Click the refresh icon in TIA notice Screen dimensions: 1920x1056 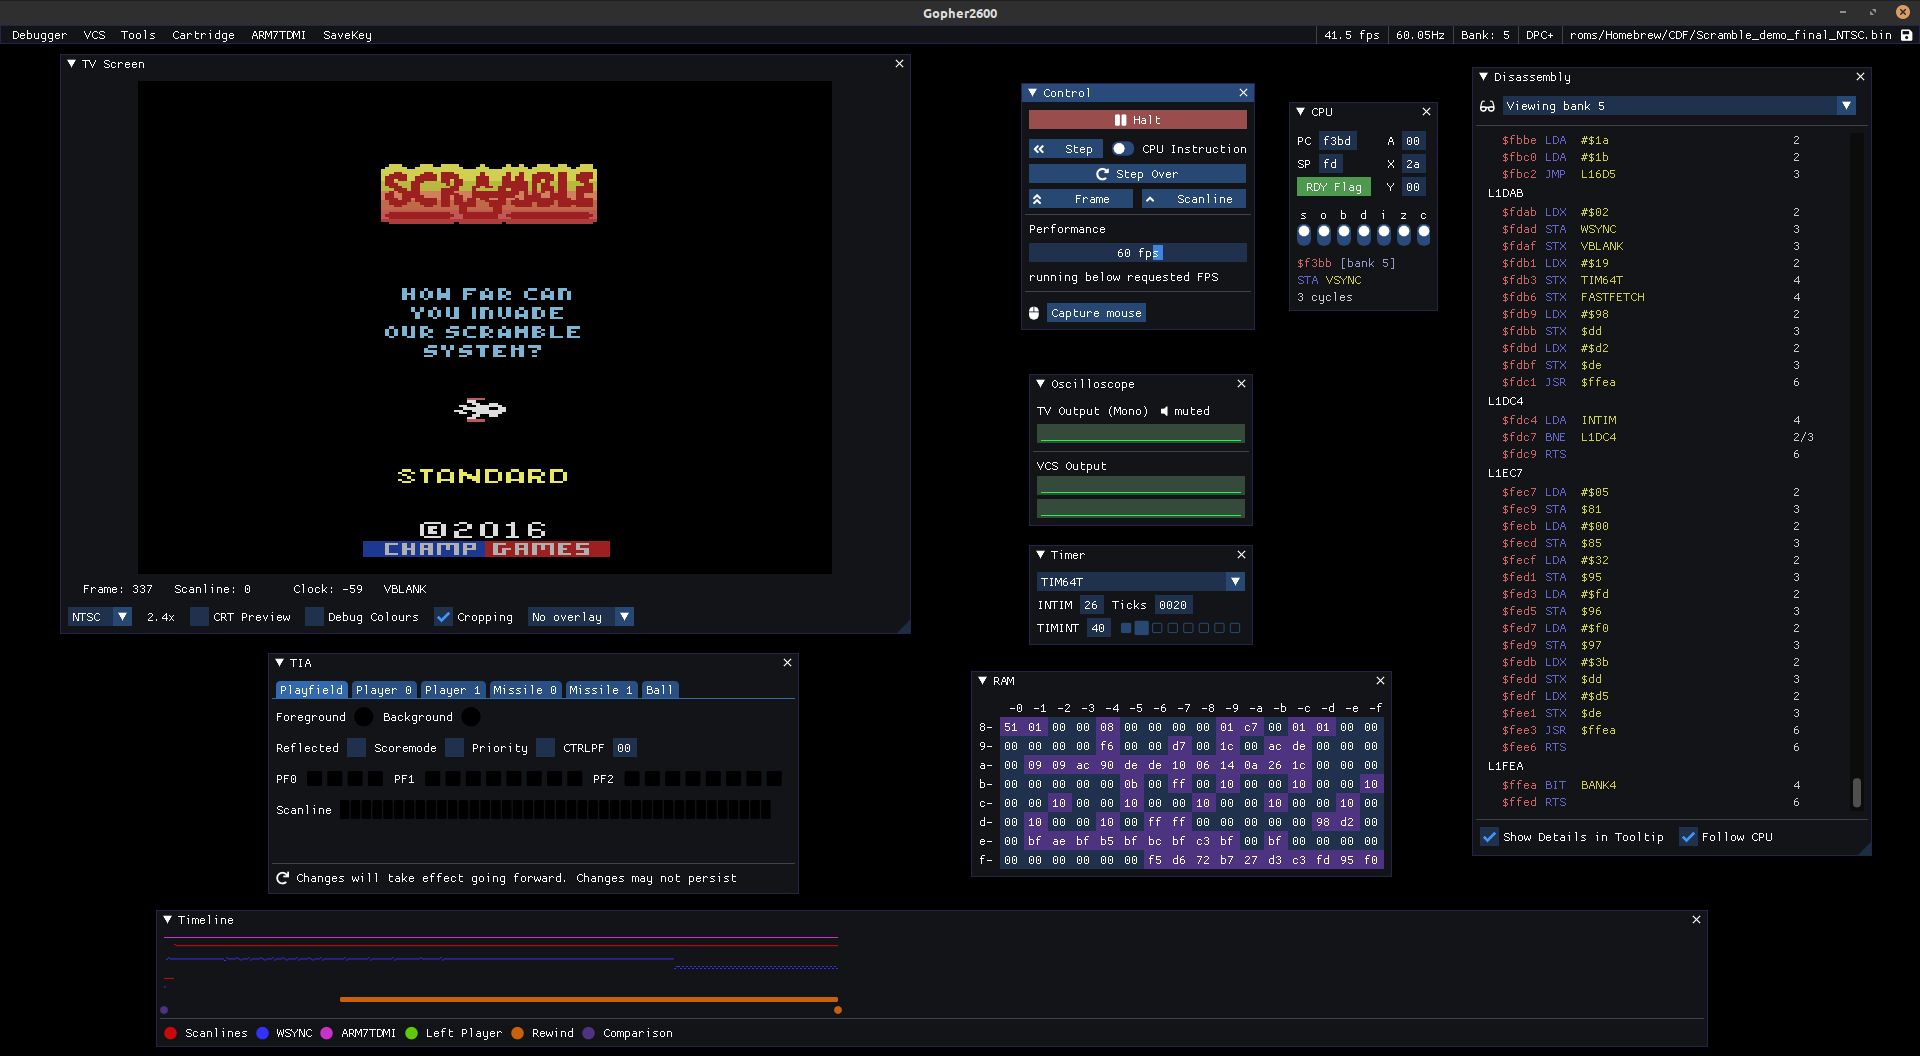pyautogui.click(x=283, y=878)
